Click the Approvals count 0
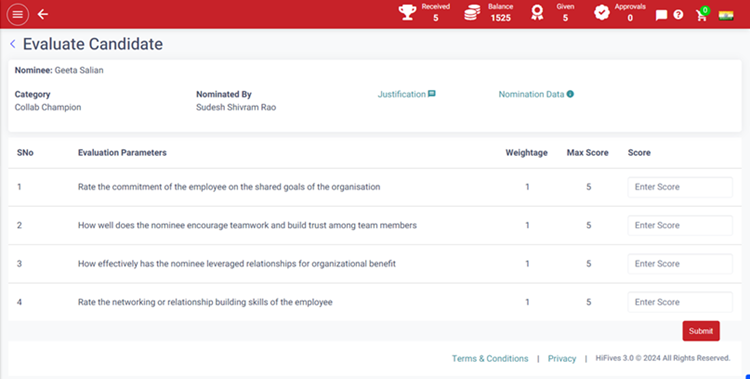 tap(630, 18)
